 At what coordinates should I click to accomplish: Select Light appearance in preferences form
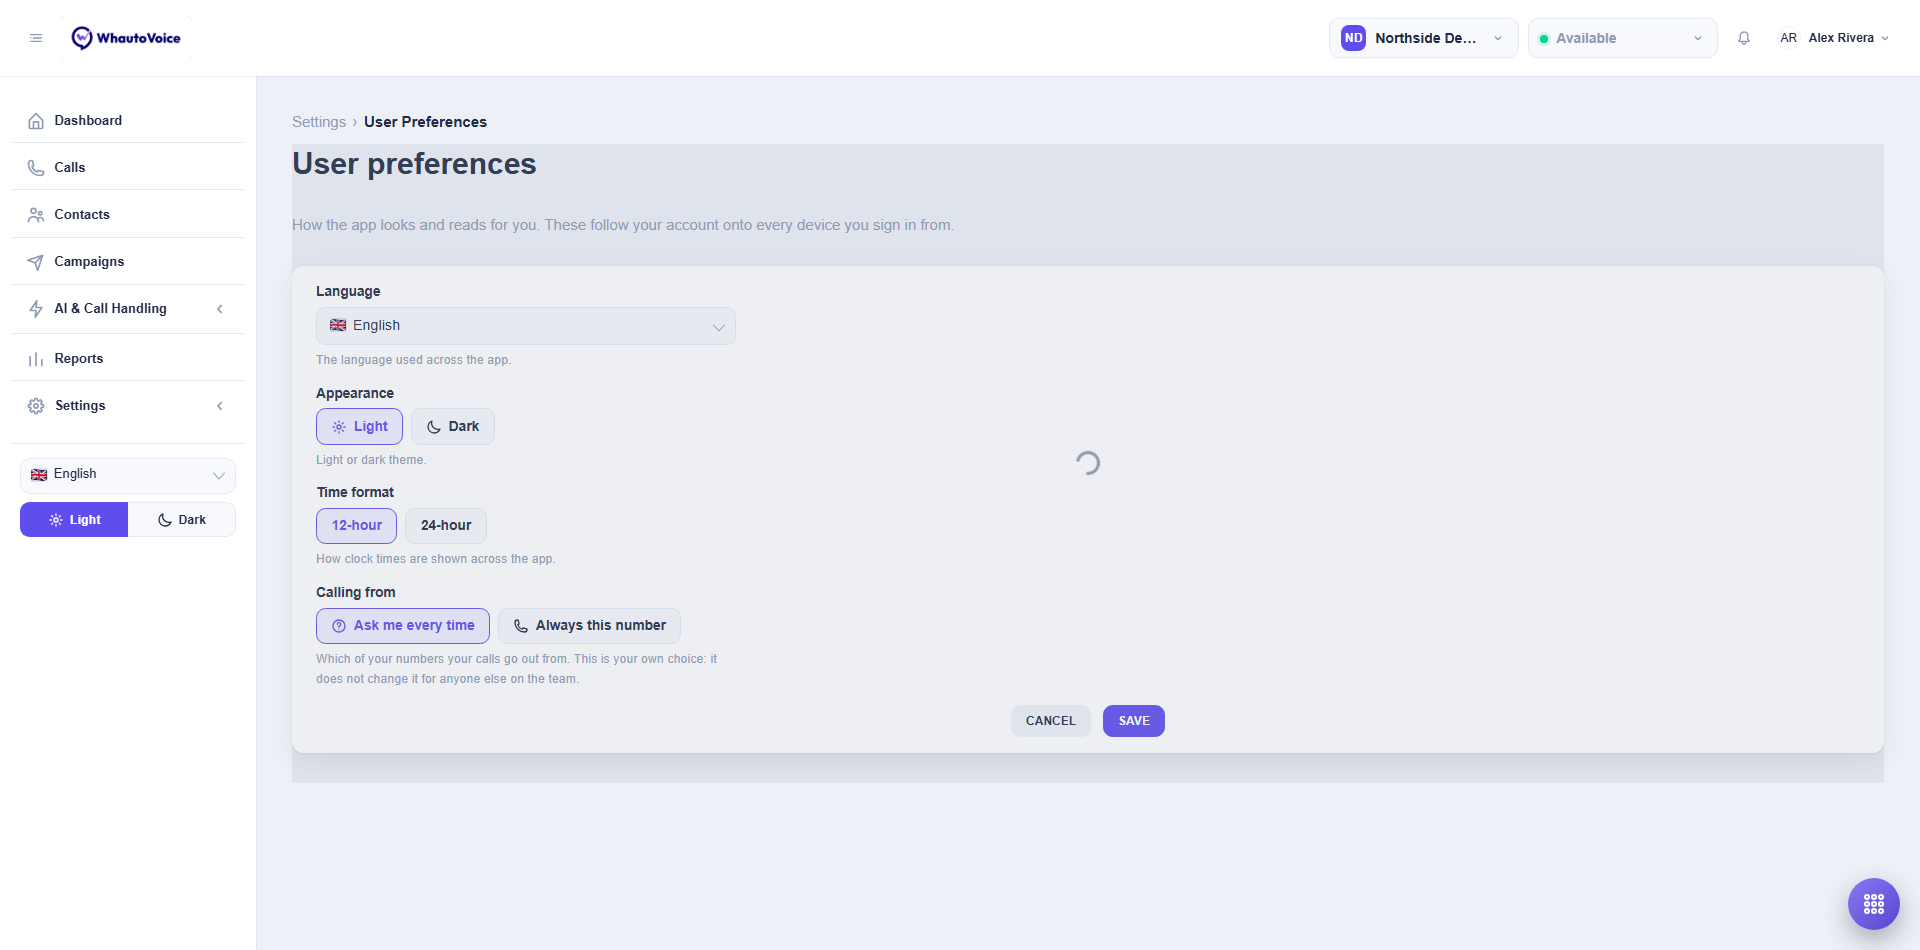click(x=359, y=427)
